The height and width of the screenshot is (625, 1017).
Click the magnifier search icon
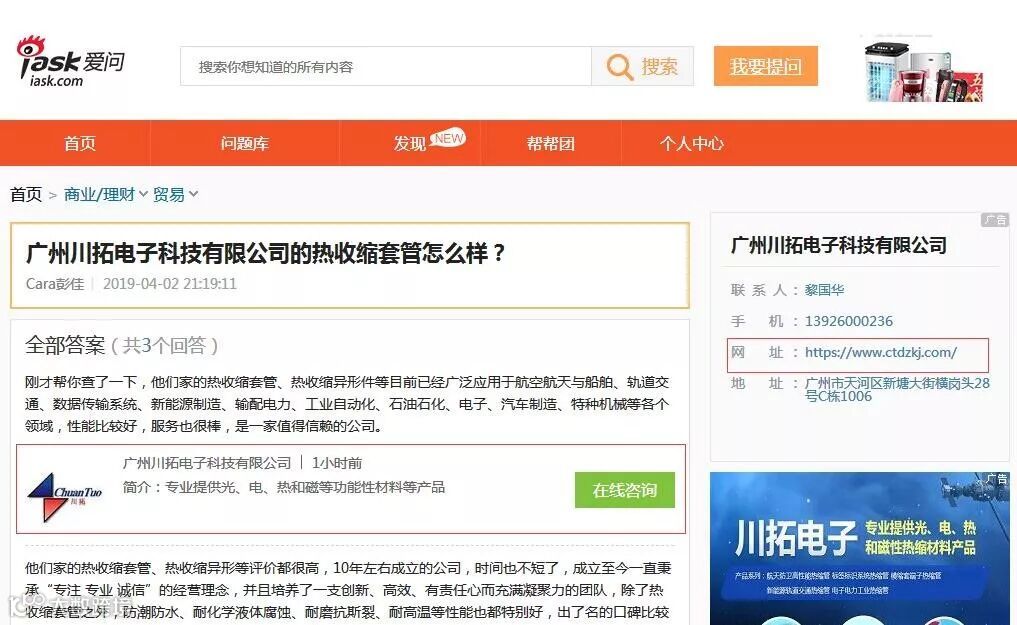619,67
